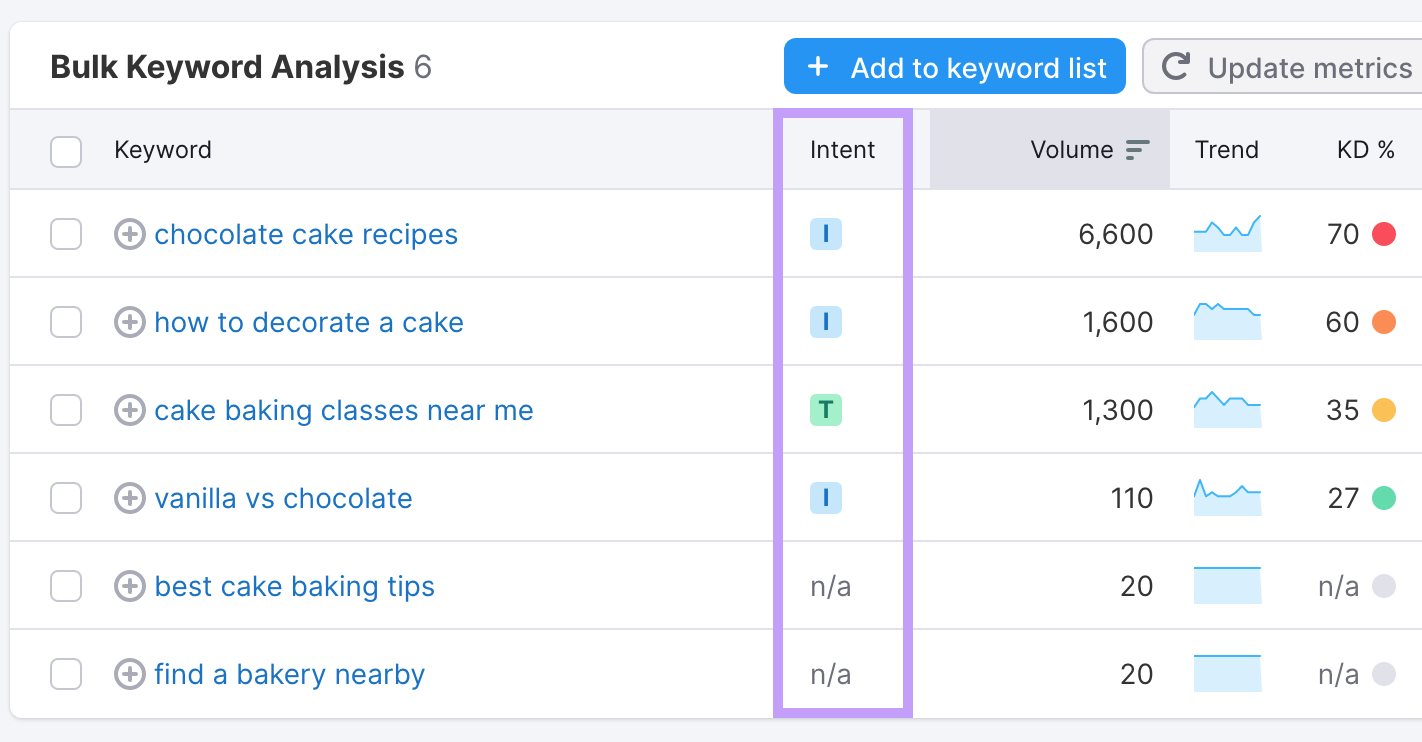This screenshot has height=742, width=1422.
Task: Select the checkbox for chocolate cake recipes
Action: [x=66, y=234]
